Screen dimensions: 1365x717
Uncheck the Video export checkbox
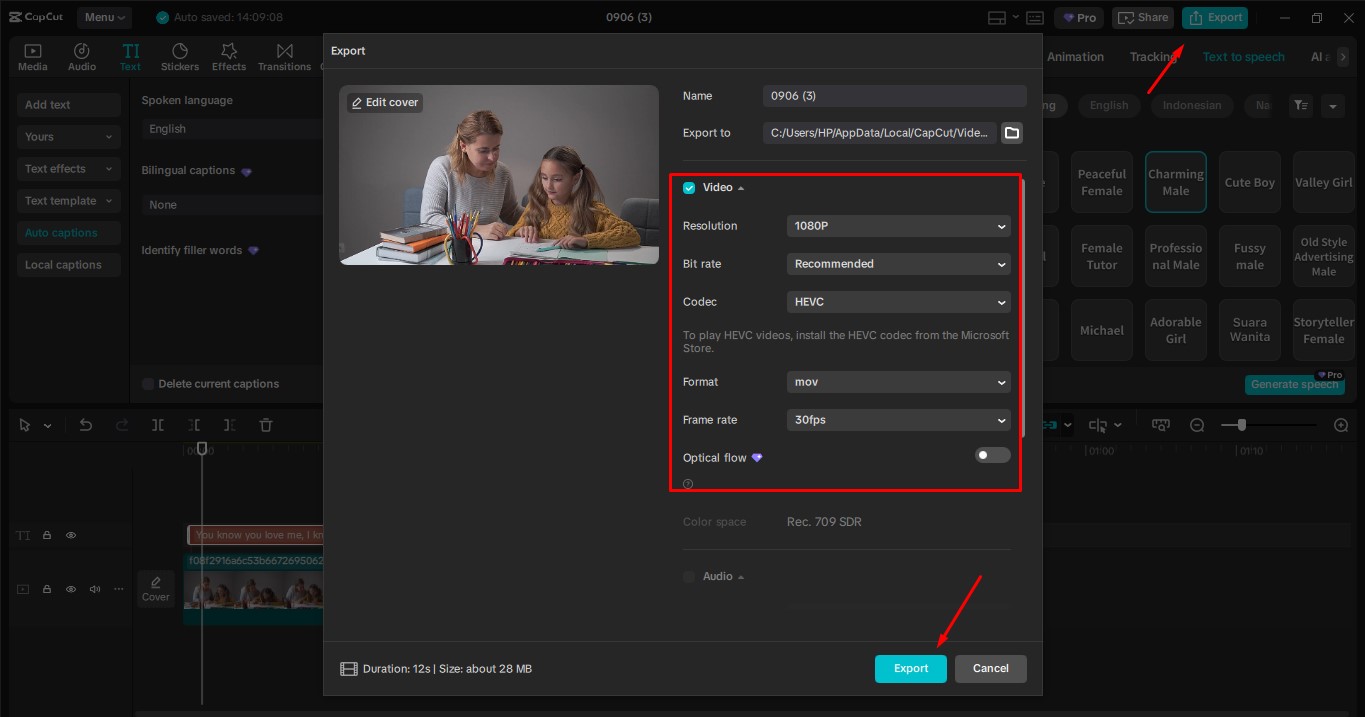(689, 187)
